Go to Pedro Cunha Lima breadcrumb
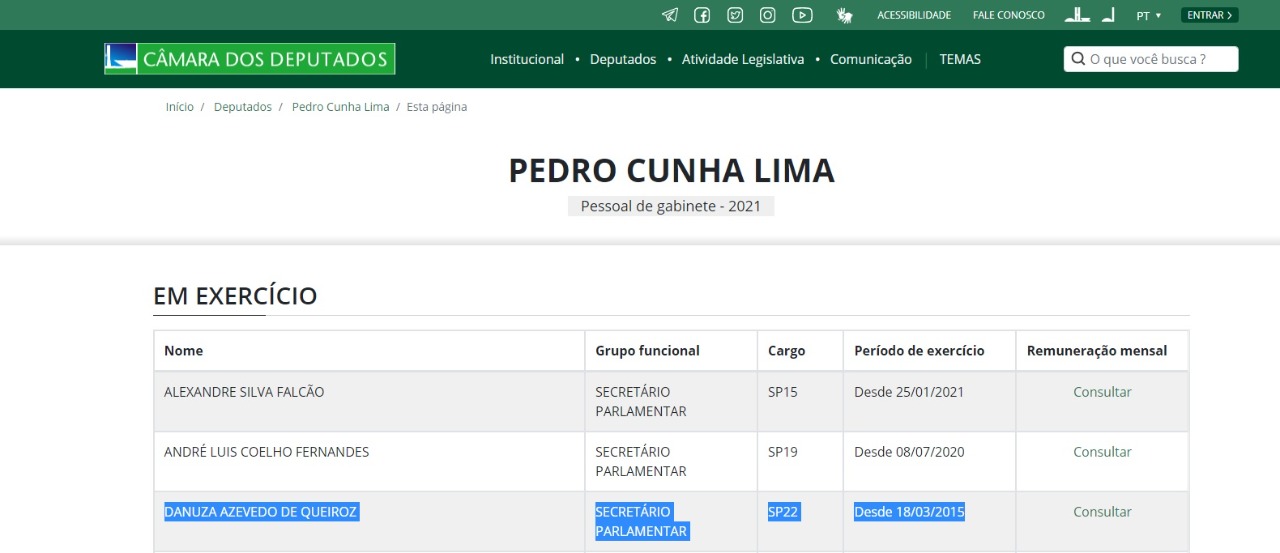 [341, 107]
